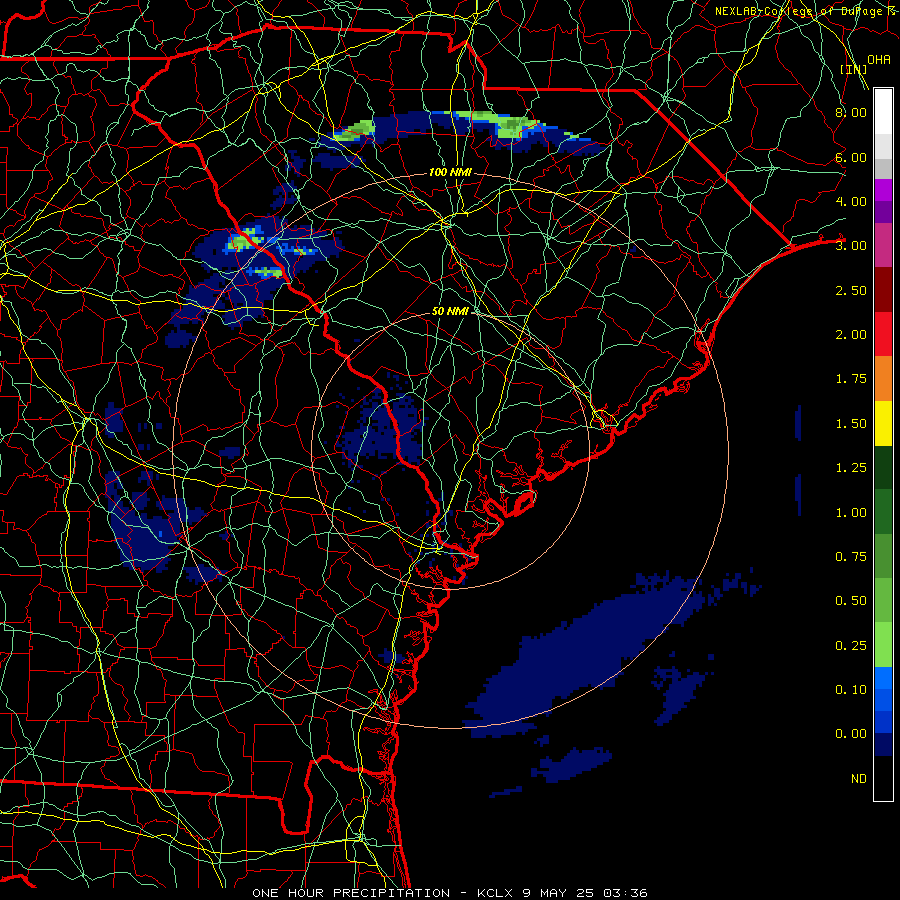
Task: Click the 2.50 legend value
Action: pos(851,290)
